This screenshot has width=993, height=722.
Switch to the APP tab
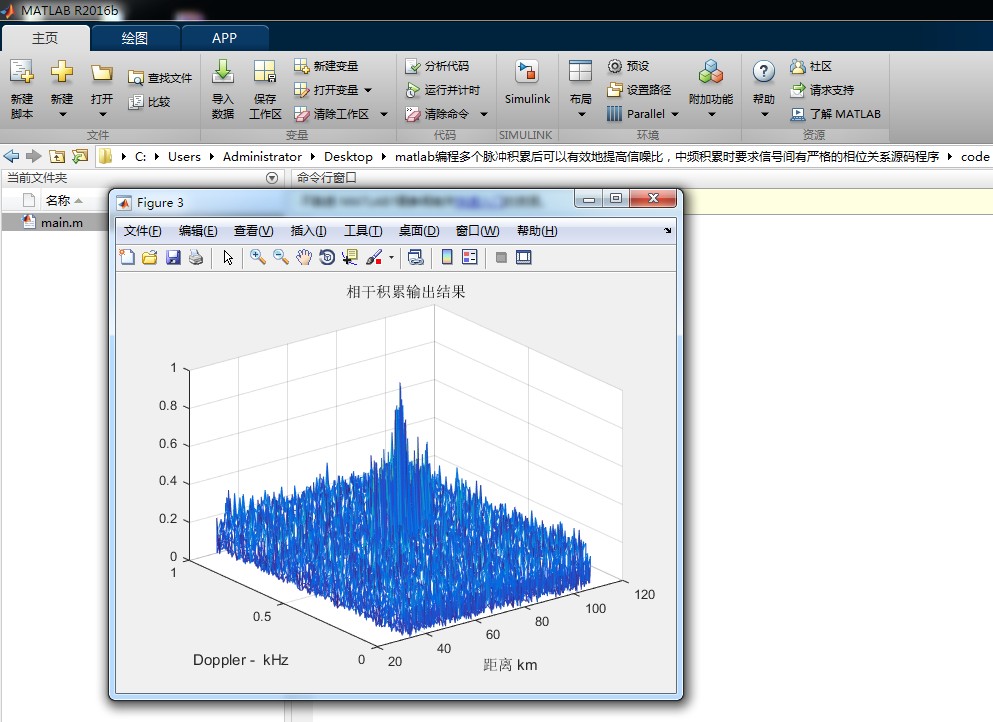coord(224,38)
